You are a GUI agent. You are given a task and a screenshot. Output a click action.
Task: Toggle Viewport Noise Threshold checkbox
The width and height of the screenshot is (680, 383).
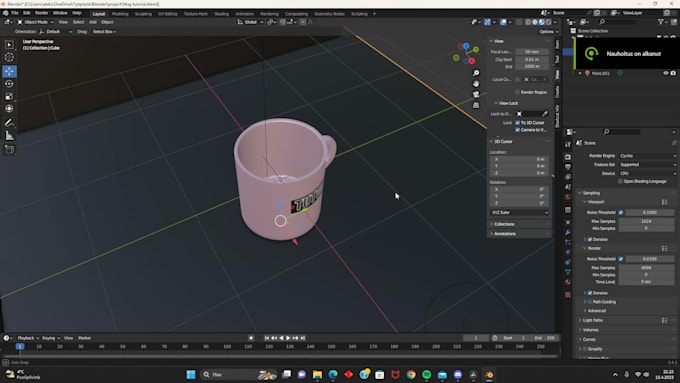pos(621,212)
